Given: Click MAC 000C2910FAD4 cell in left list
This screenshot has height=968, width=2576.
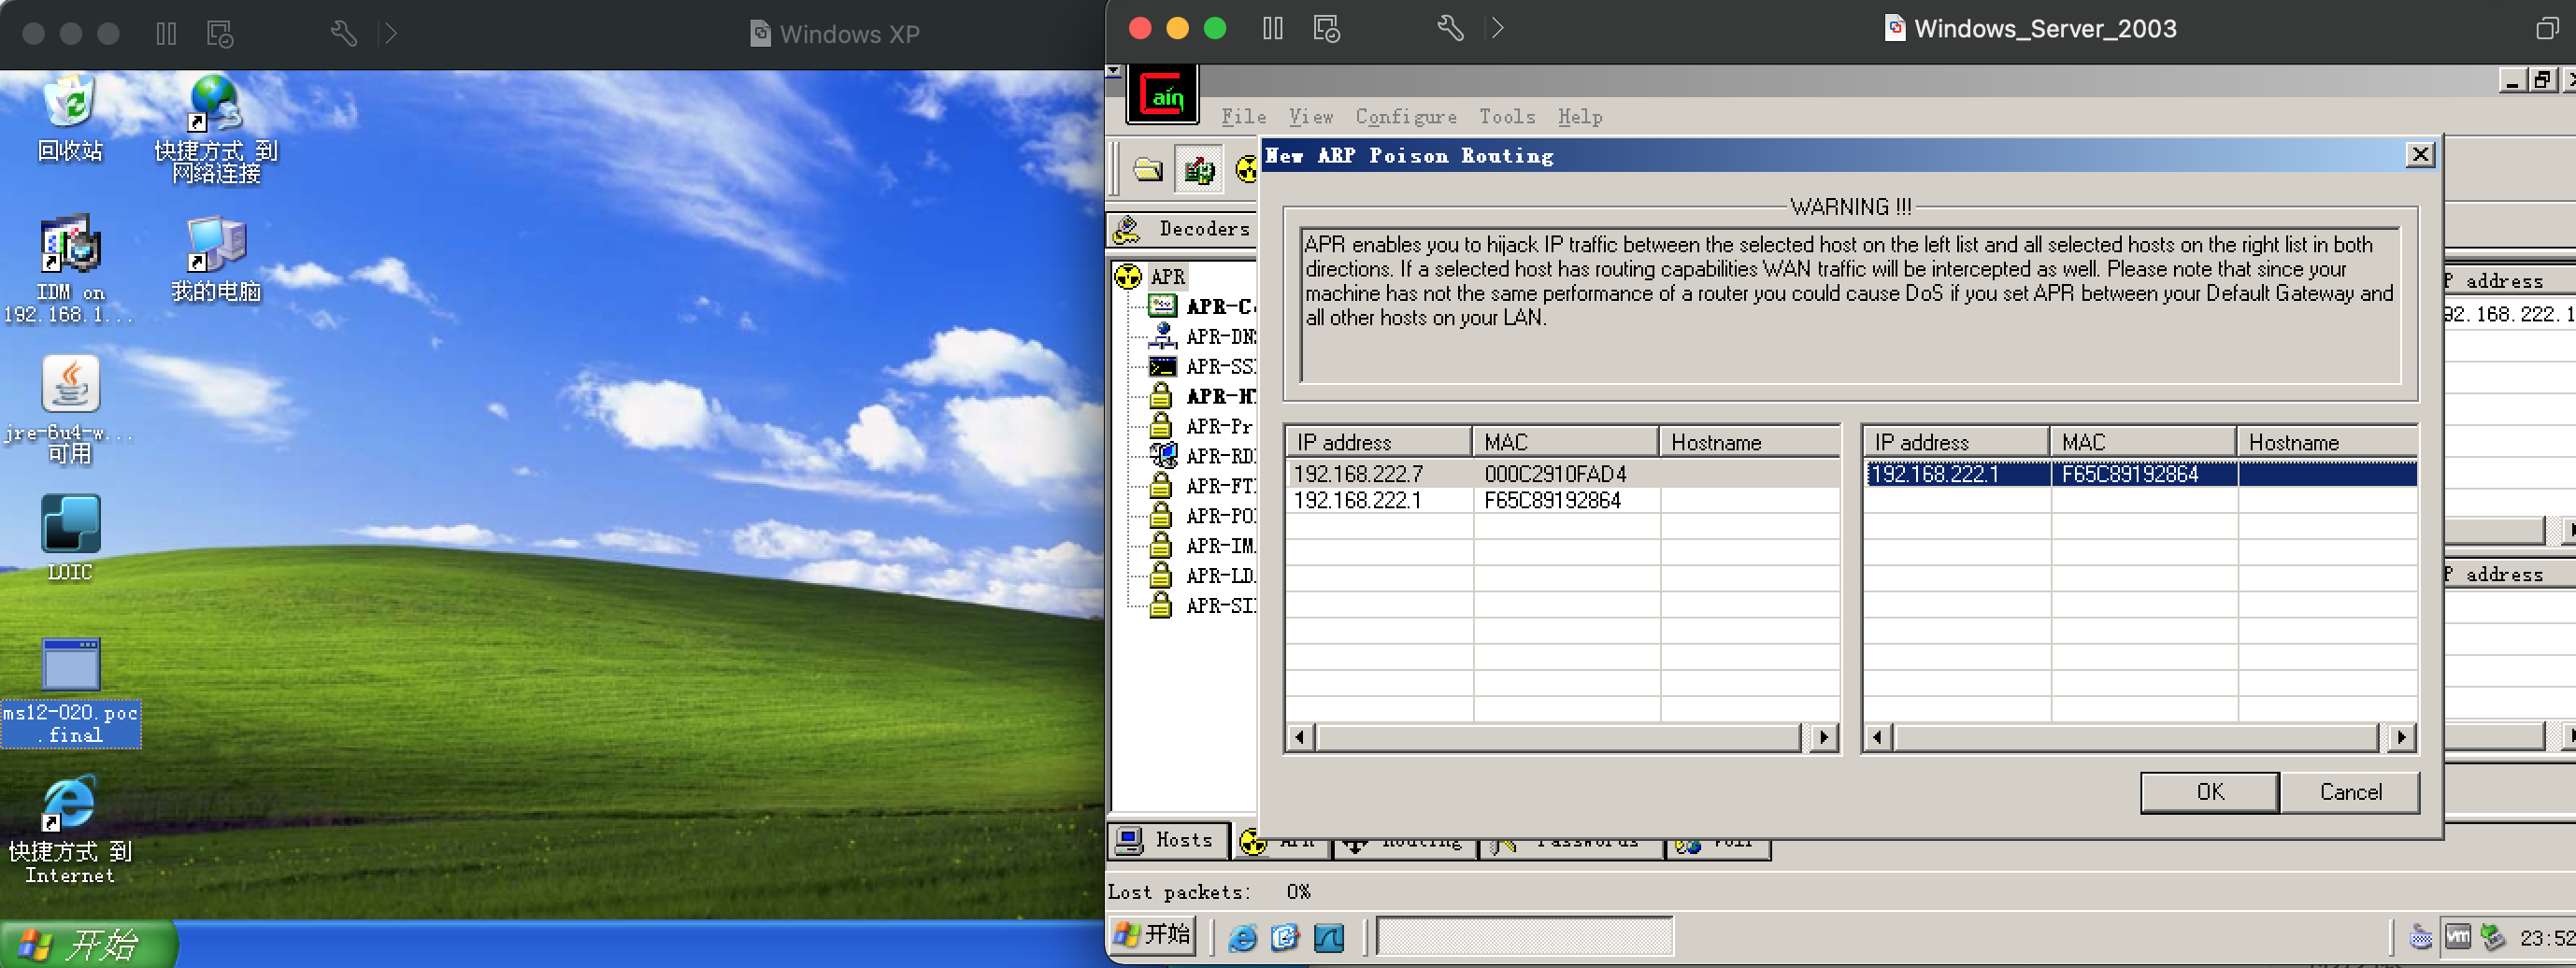Looking at the screenshot, I should click(x=1557, y=474).
